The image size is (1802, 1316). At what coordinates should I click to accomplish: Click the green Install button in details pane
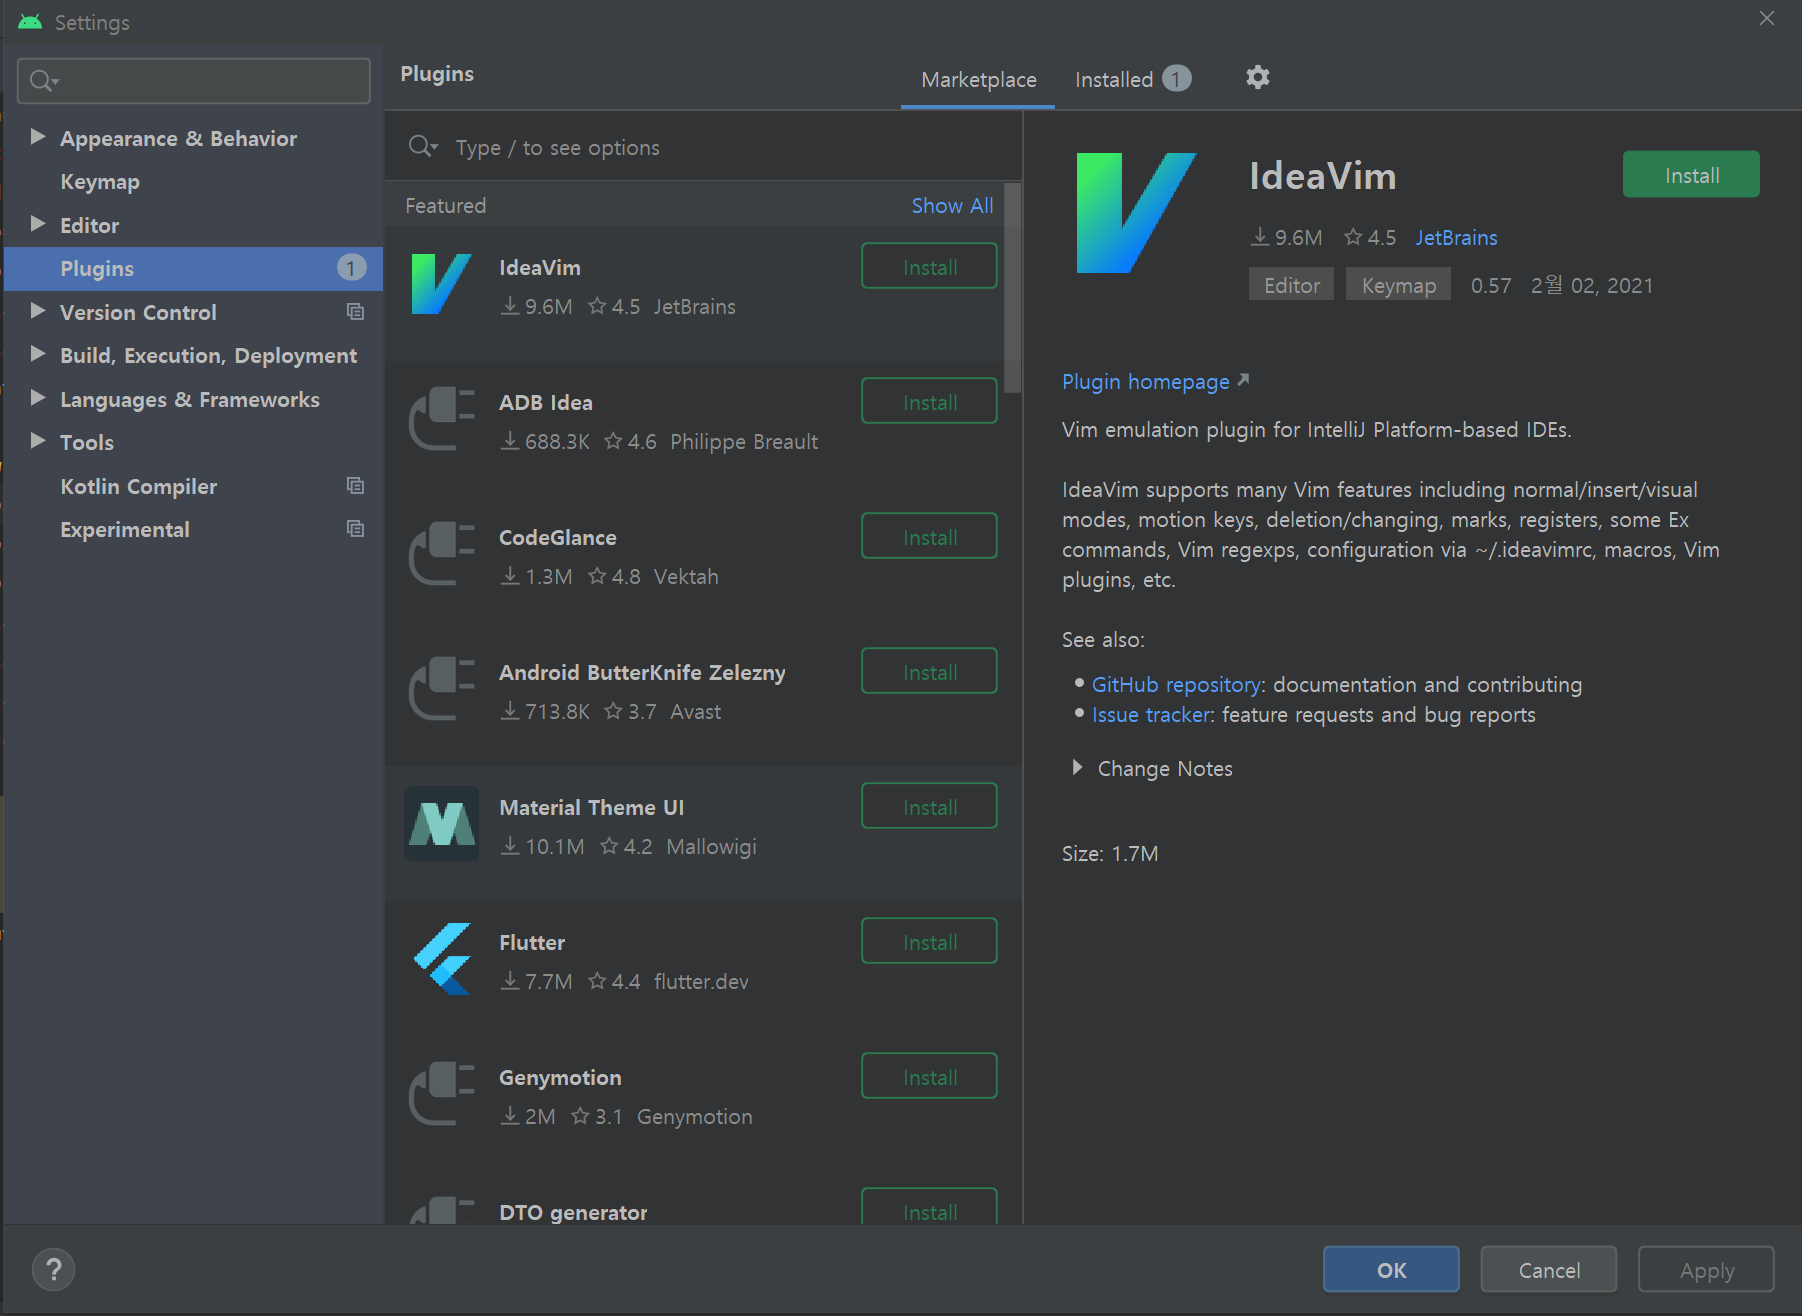(x=1691, y=174)
